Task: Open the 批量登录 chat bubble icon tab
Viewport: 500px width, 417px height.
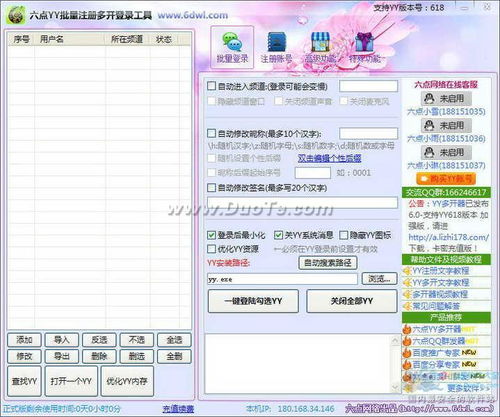Action: pyautogui.click(x=232, y=48)
